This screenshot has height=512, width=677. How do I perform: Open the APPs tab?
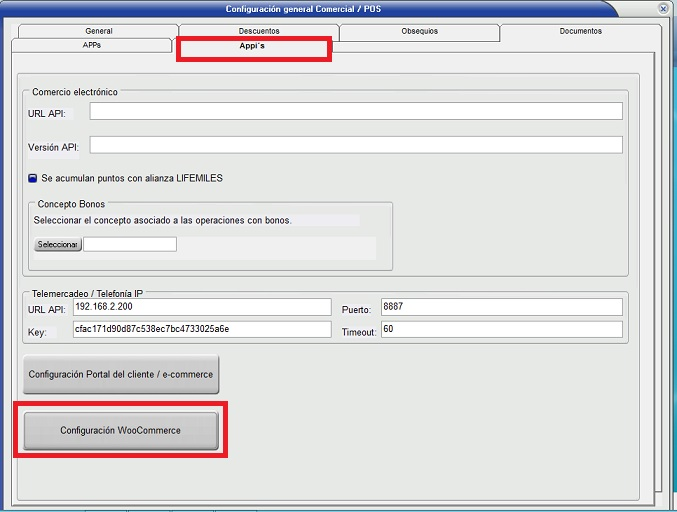click(91, 46)
